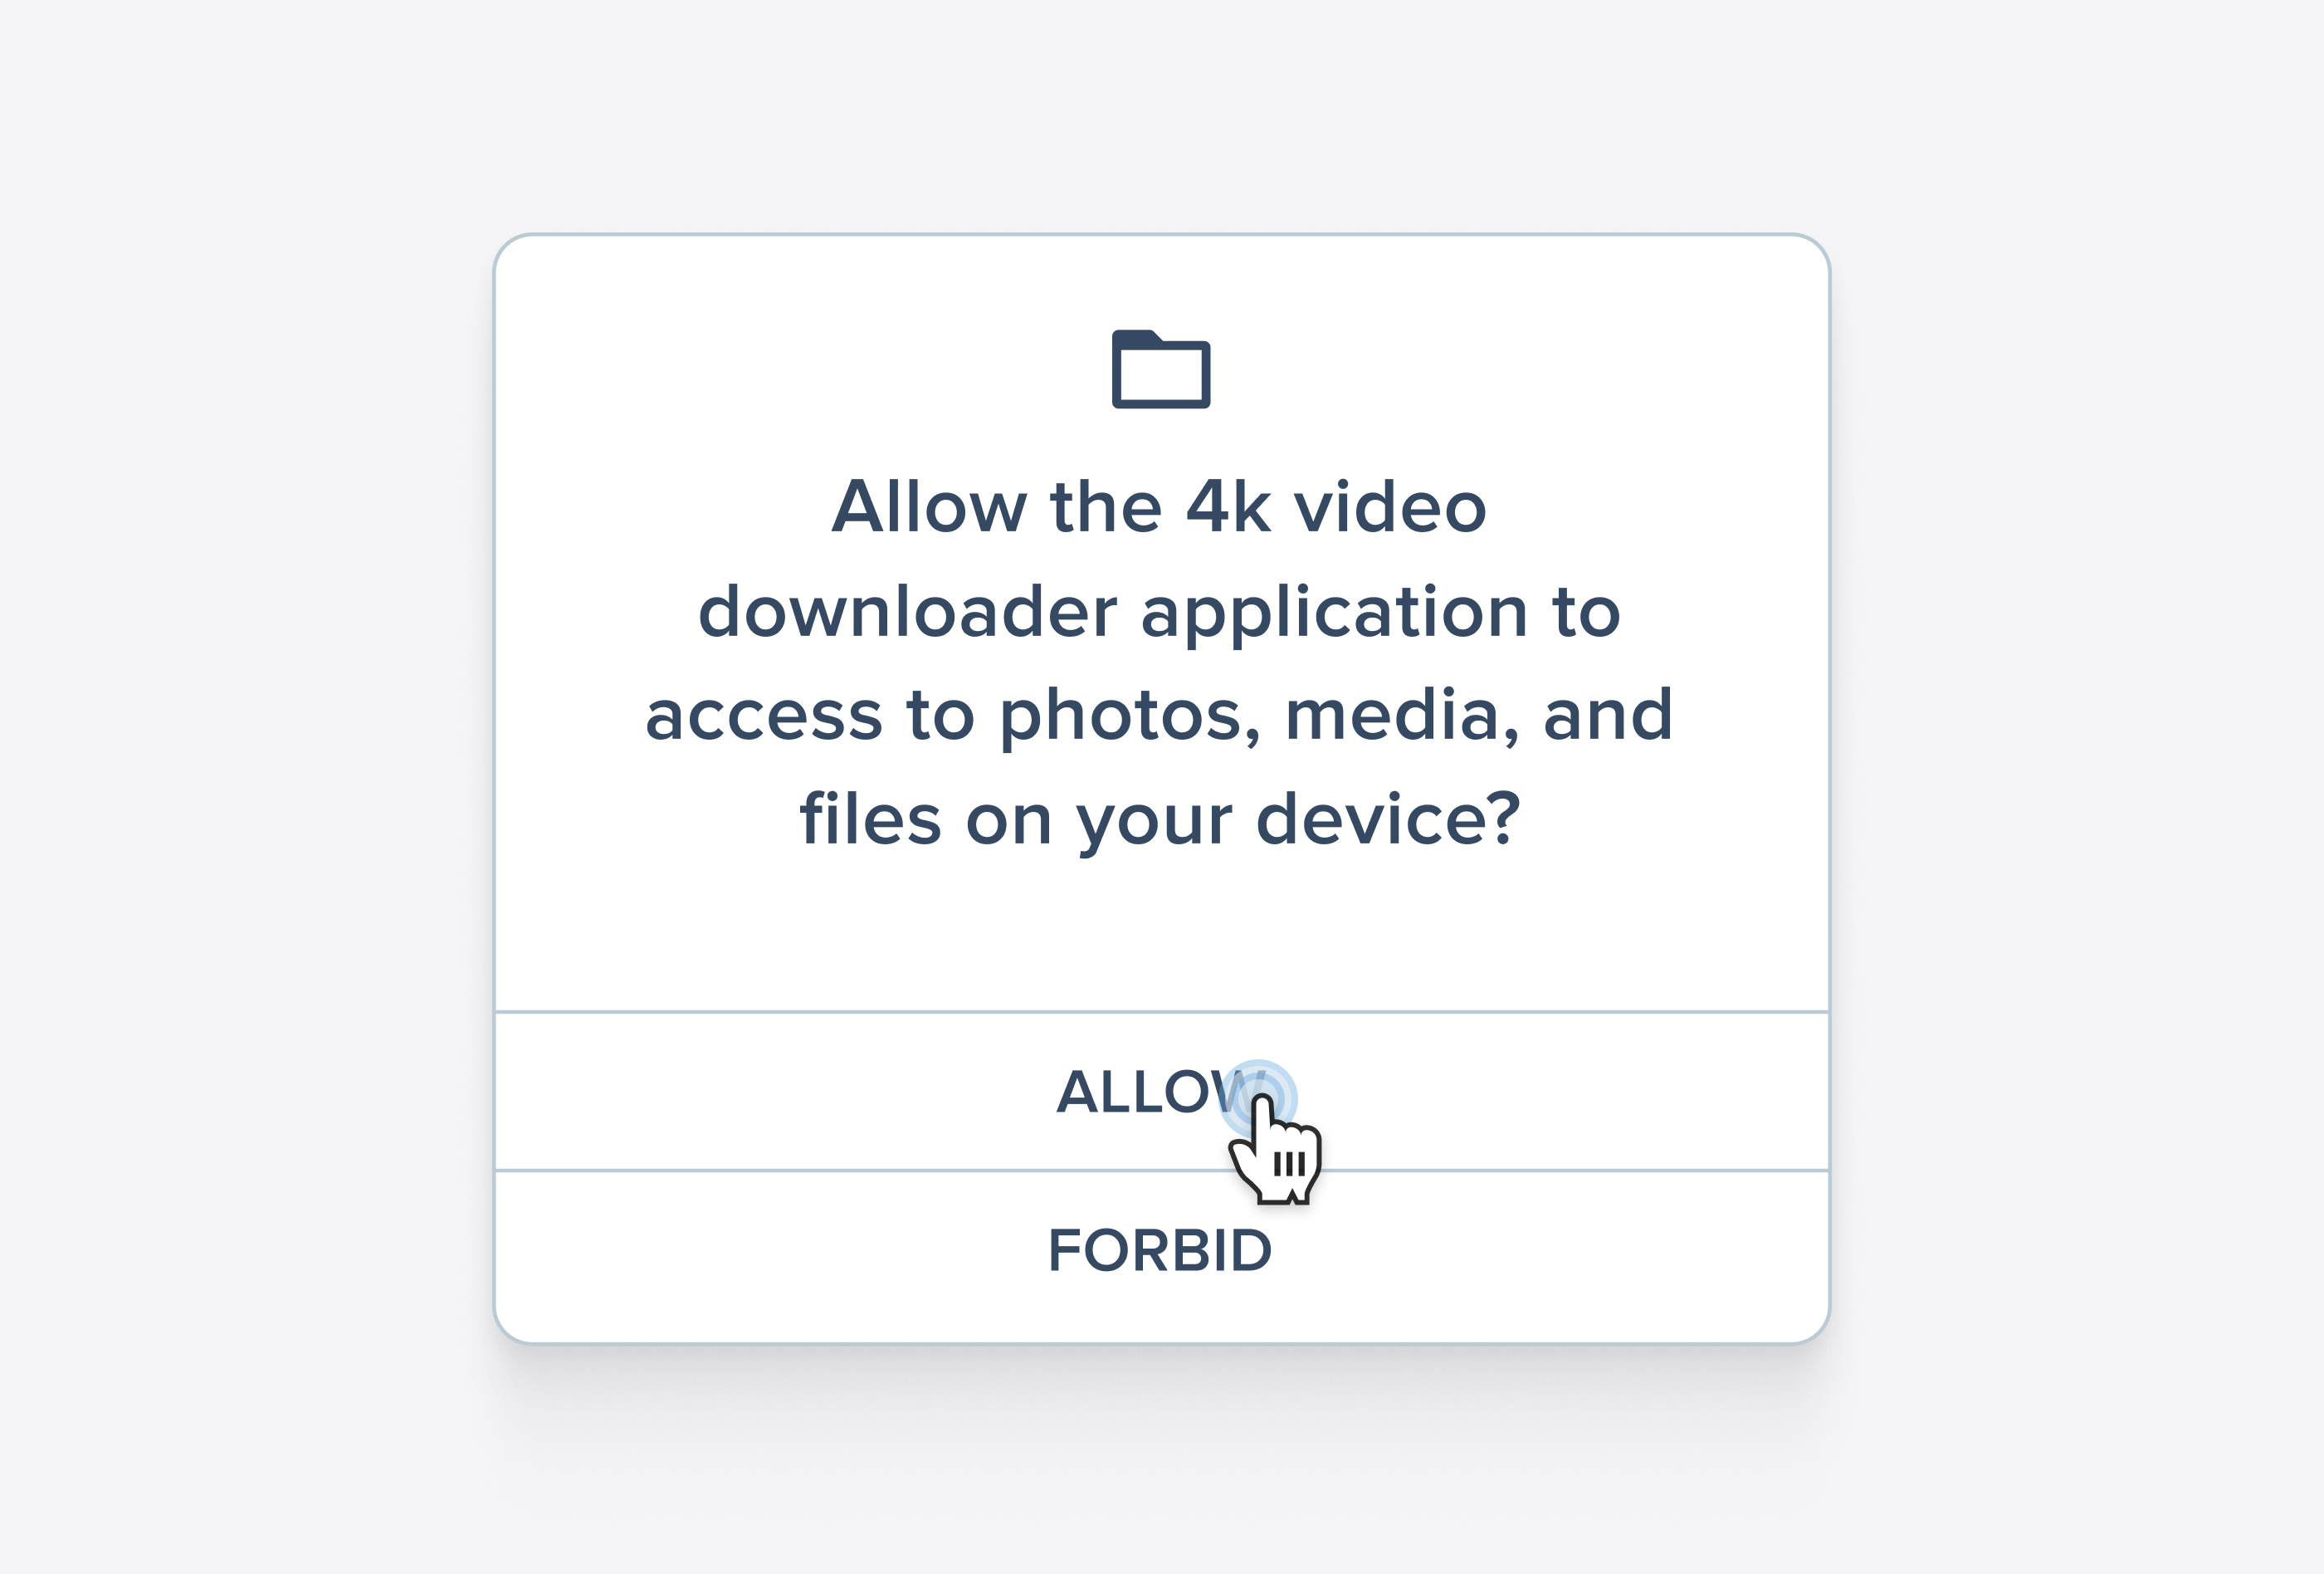Click the divider between ALLOW and FORBID
Screen dimensions: 2324x1574
pyautogui.click(x=1162, y=1170)
